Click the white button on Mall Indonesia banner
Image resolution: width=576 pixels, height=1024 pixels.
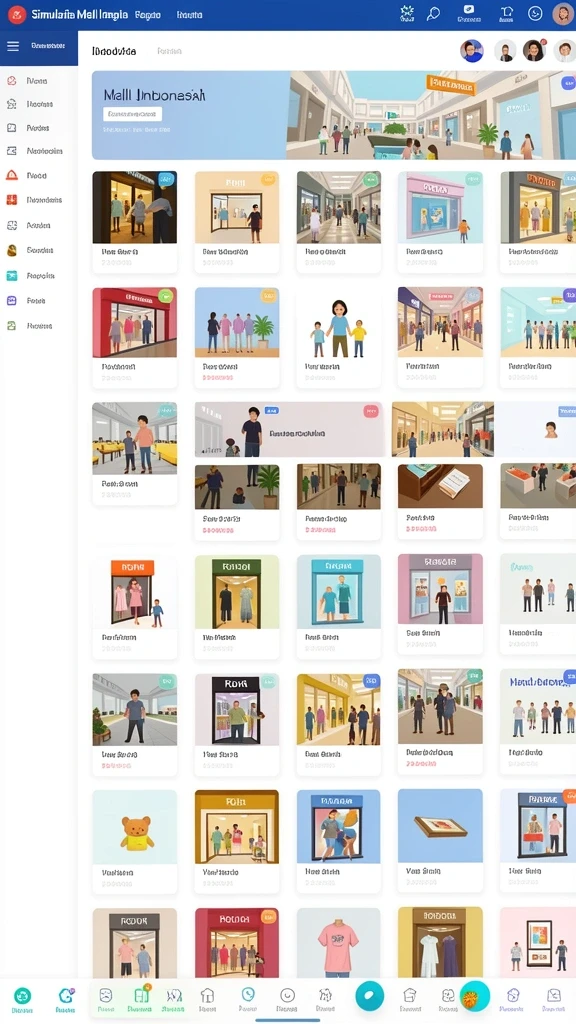pyautogui.click(x=133, y=114)
